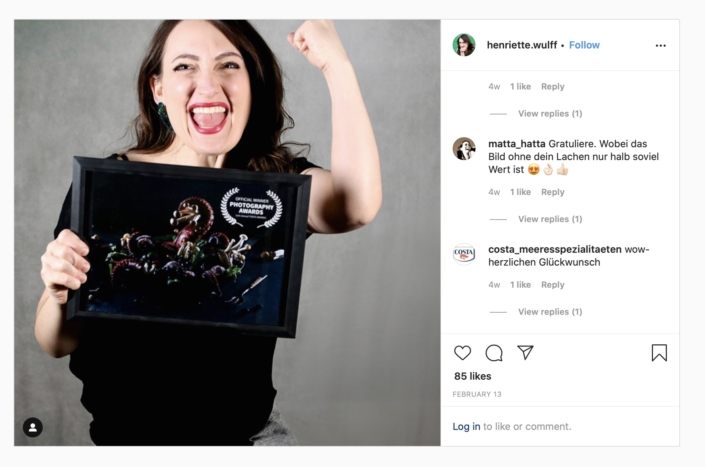
Task: Save the post with the bookmark icon
Action: pos(659,353)
